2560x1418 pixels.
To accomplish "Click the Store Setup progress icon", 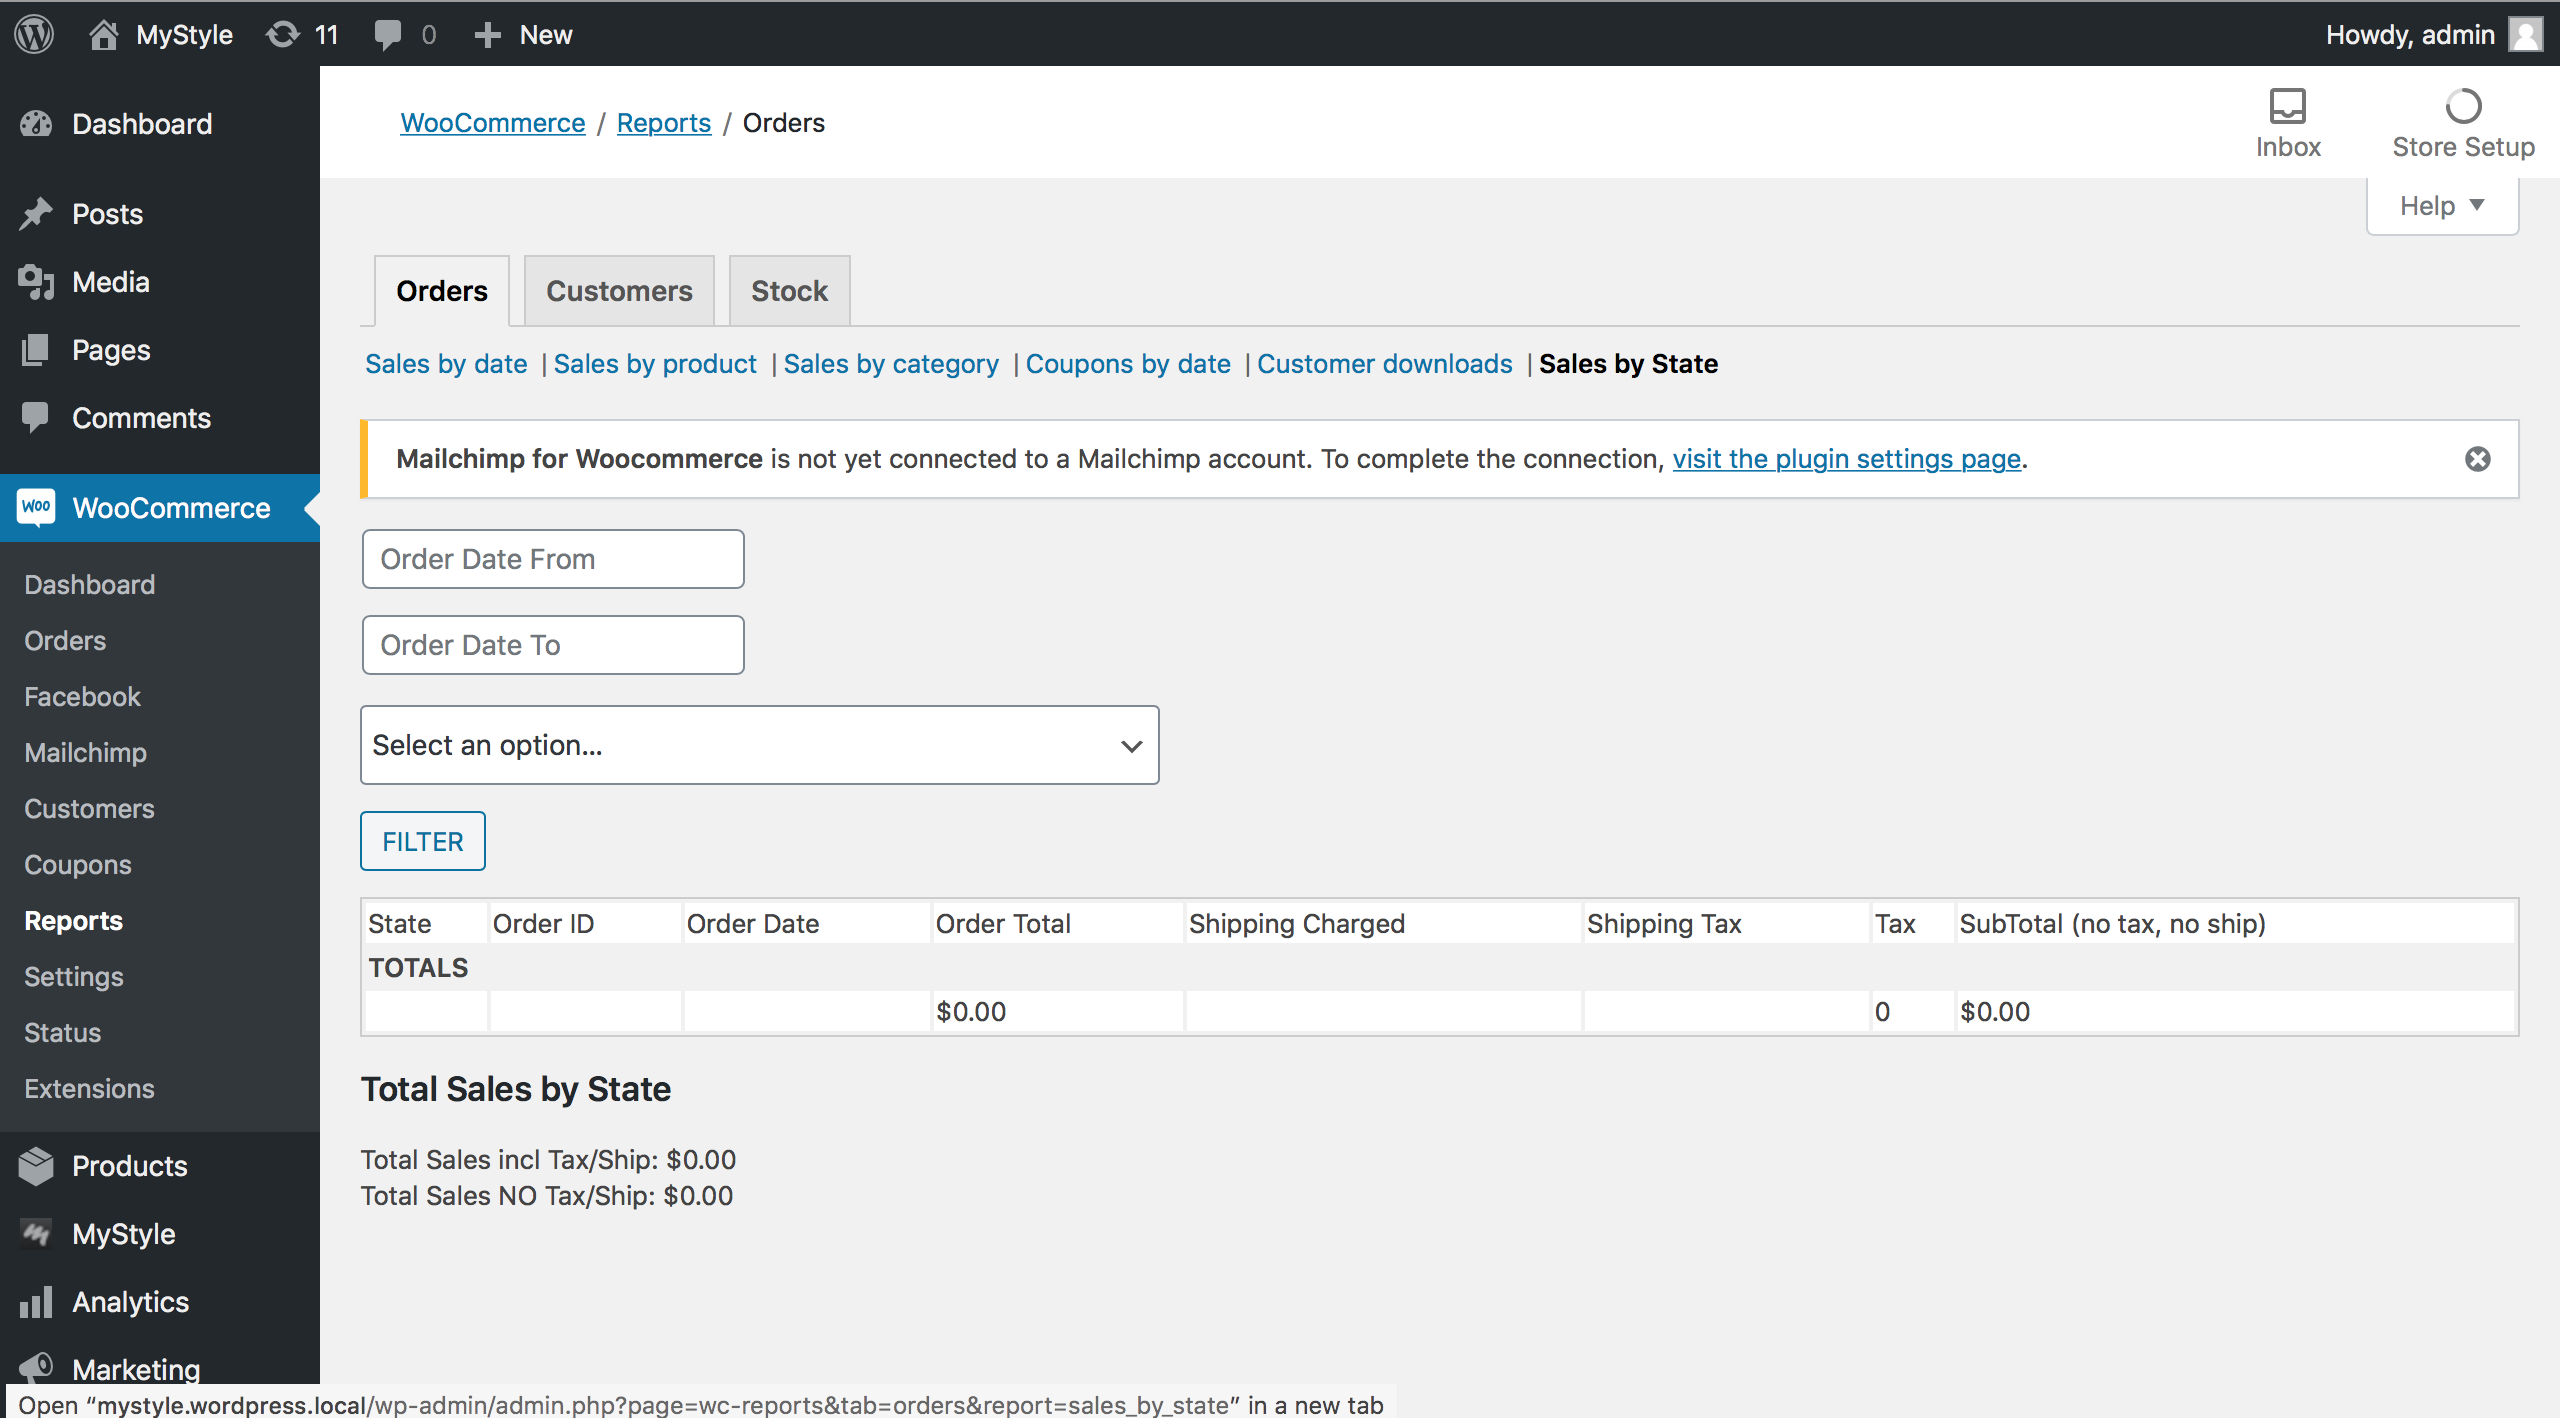I will click(x=2462, y=107).
